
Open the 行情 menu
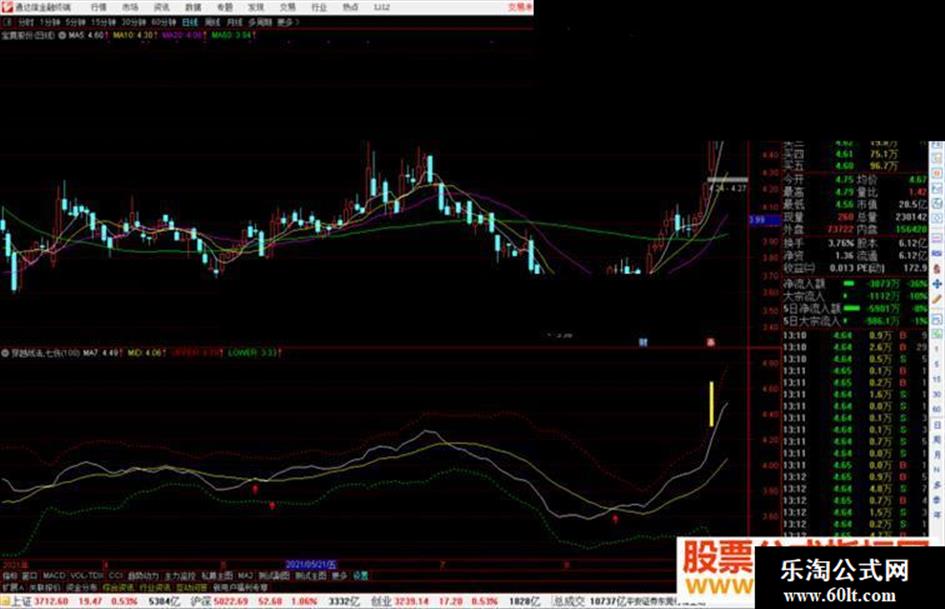coord(98,7)
